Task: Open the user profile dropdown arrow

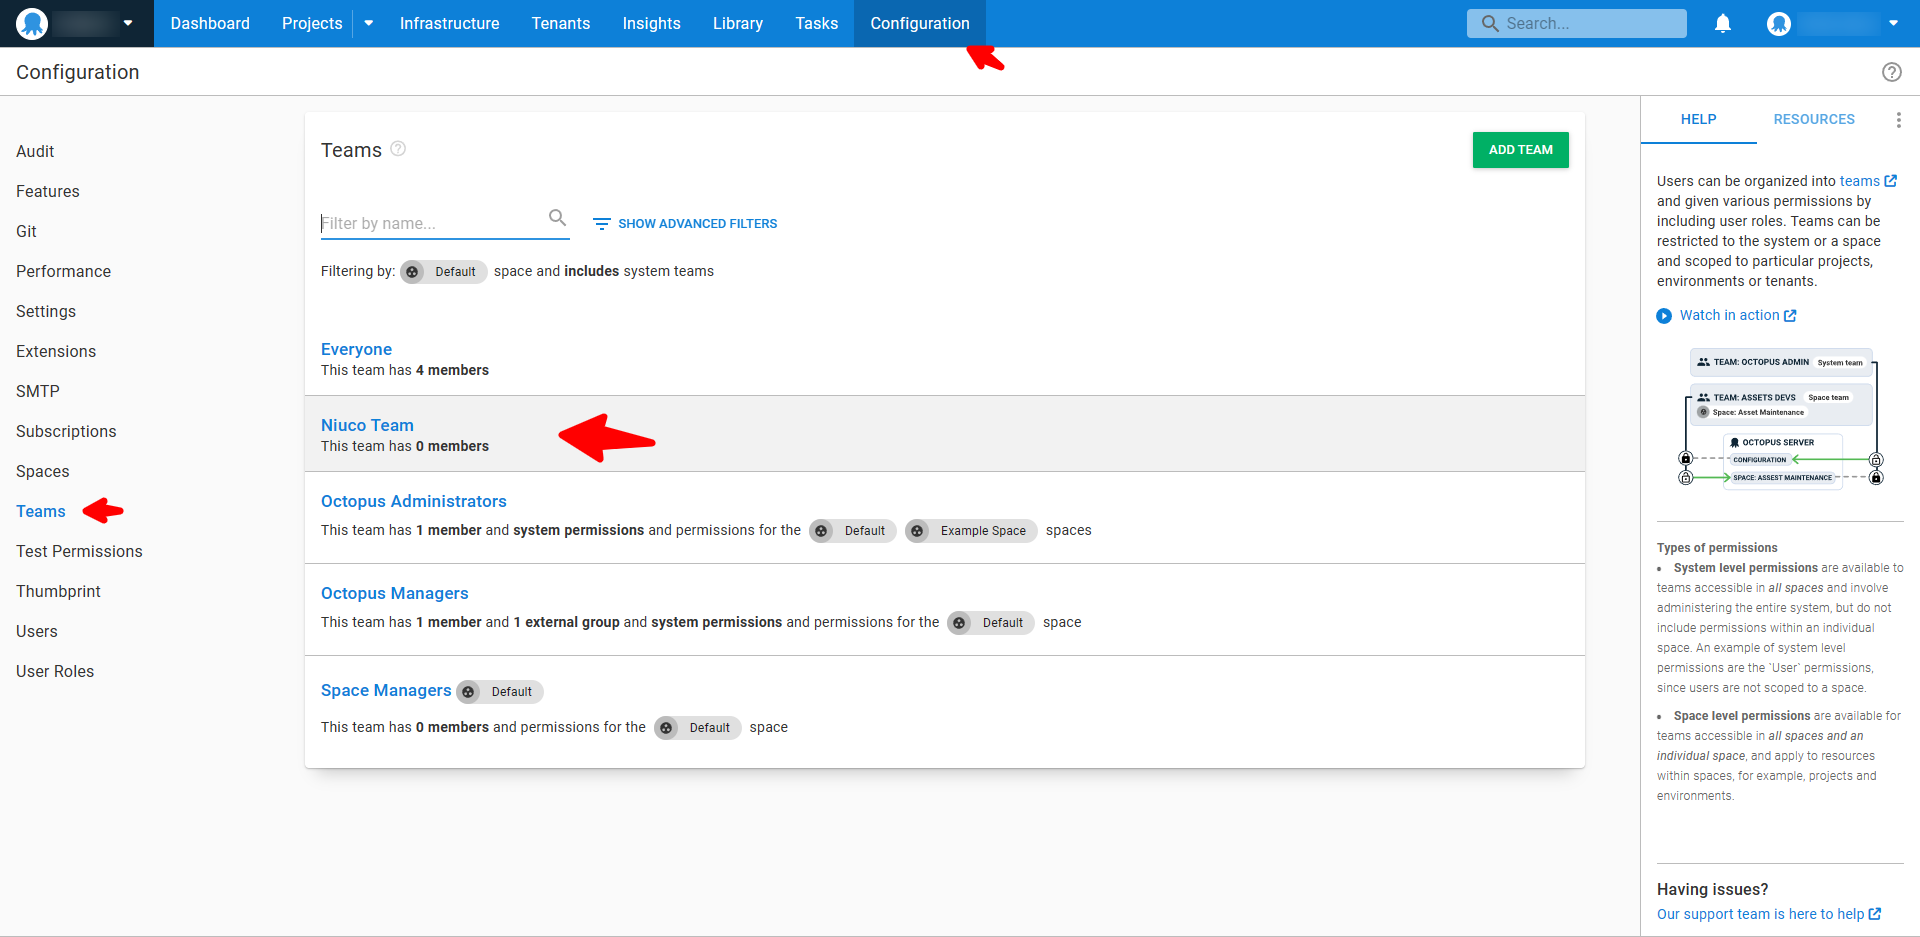Action: 1893,23
